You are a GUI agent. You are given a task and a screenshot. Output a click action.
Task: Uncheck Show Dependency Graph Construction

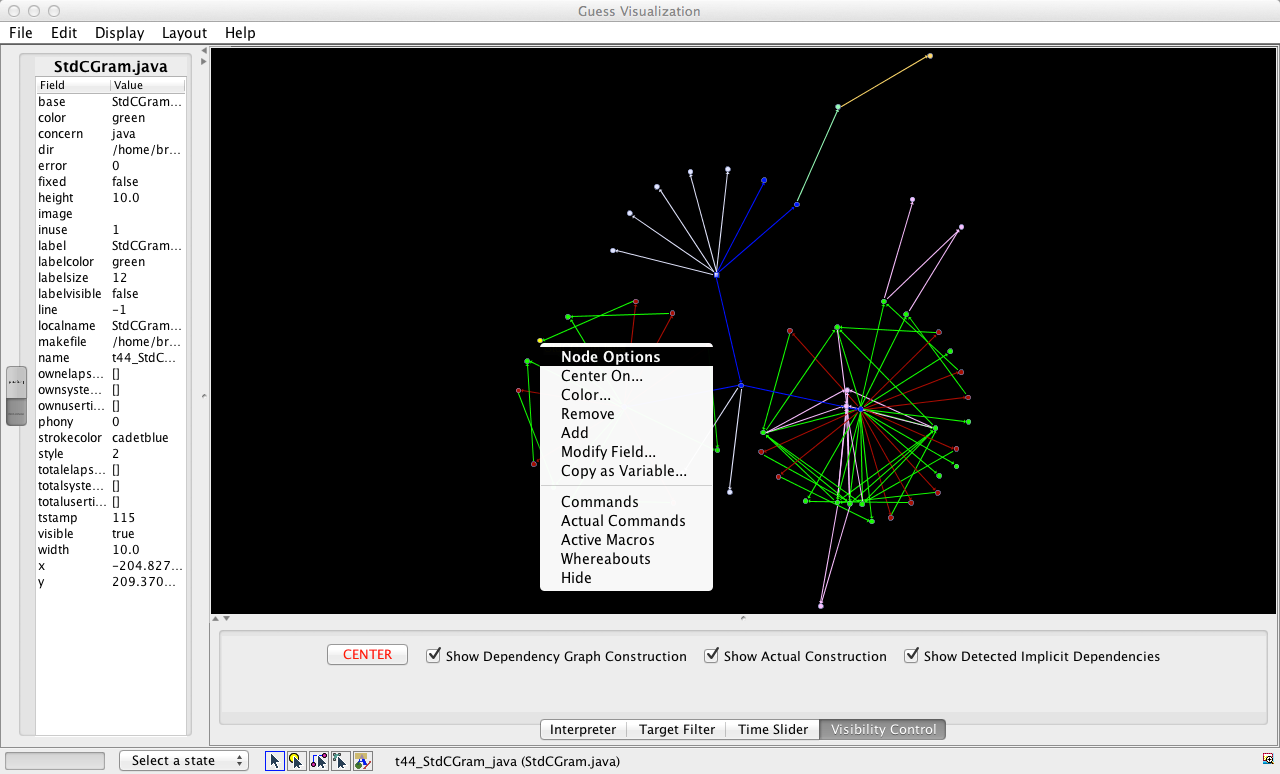tap(434, 656)
